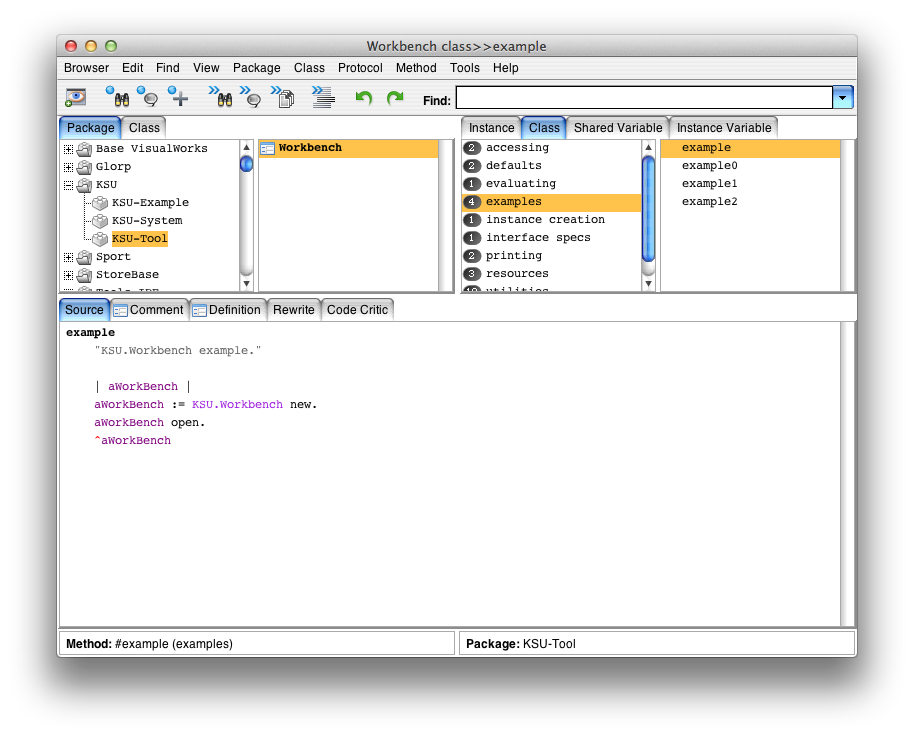The image size is (914, 736).
Task: Open the Comment tab
Action: (150, 309)
